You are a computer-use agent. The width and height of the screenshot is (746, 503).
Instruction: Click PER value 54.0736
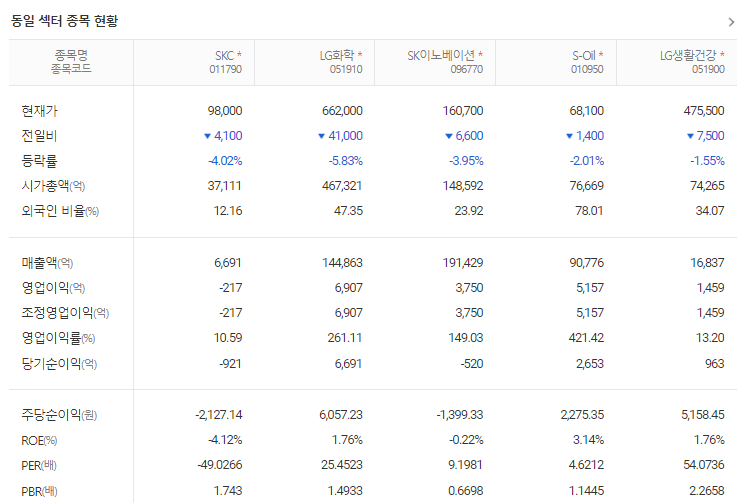704,465
